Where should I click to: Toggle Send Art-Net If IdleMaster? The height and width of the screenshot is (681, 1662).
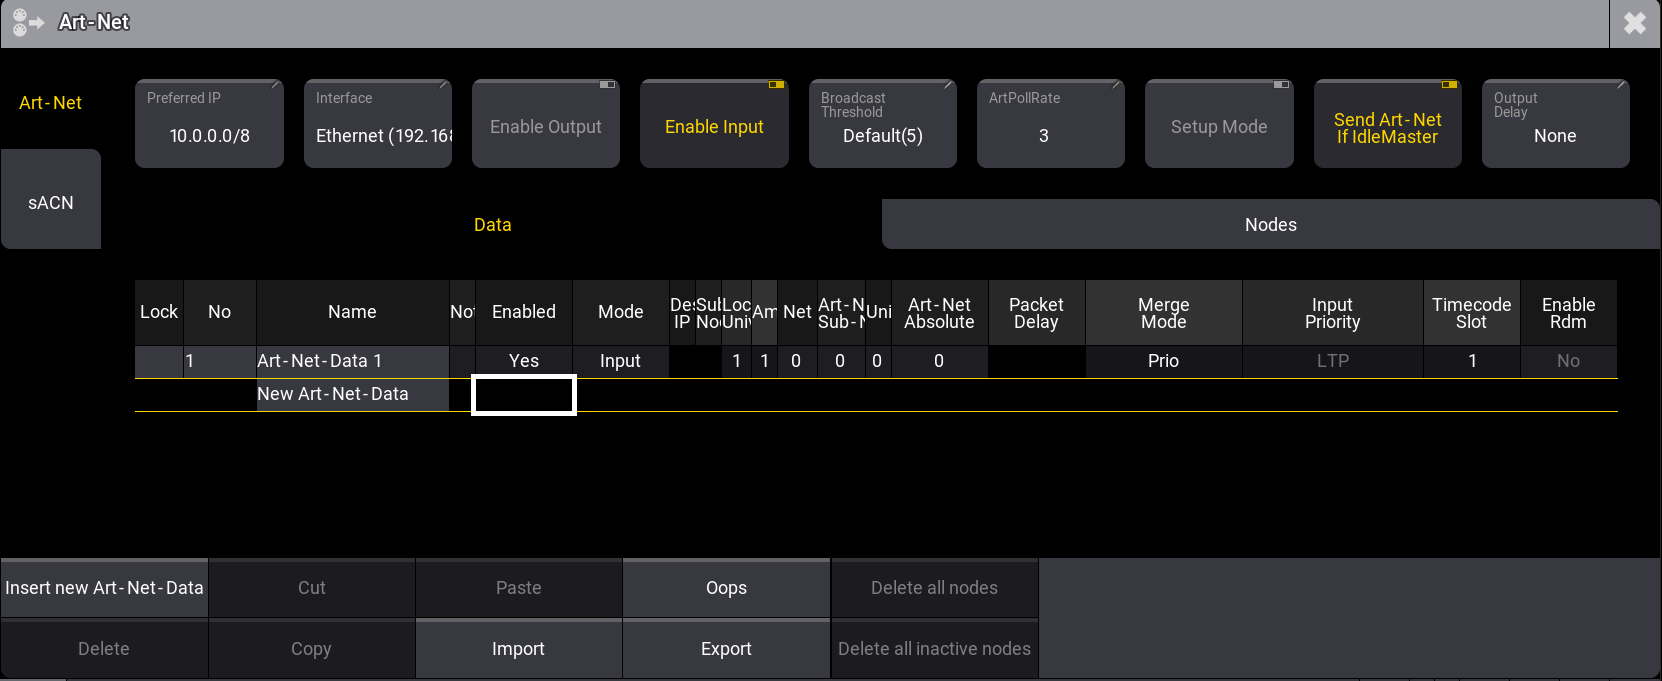tap(1387, 125)
